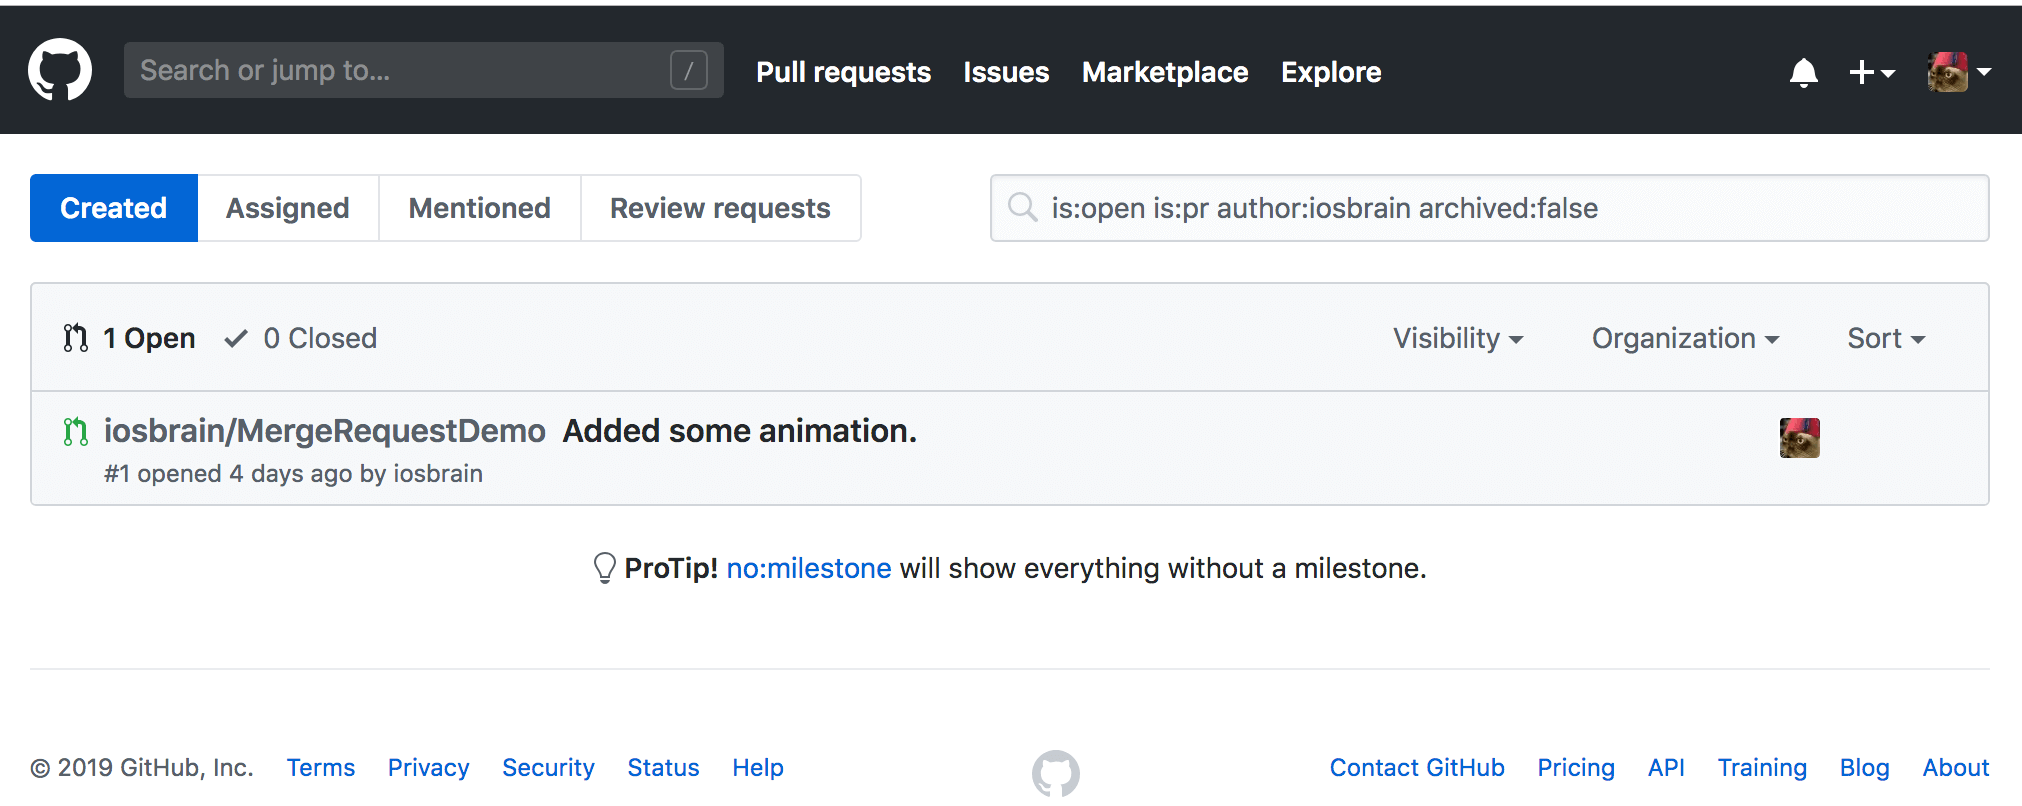Open the Sort dropdown
This screenshot has height=806, width=2022.
pyautogui.click(x=1885, y=338)
